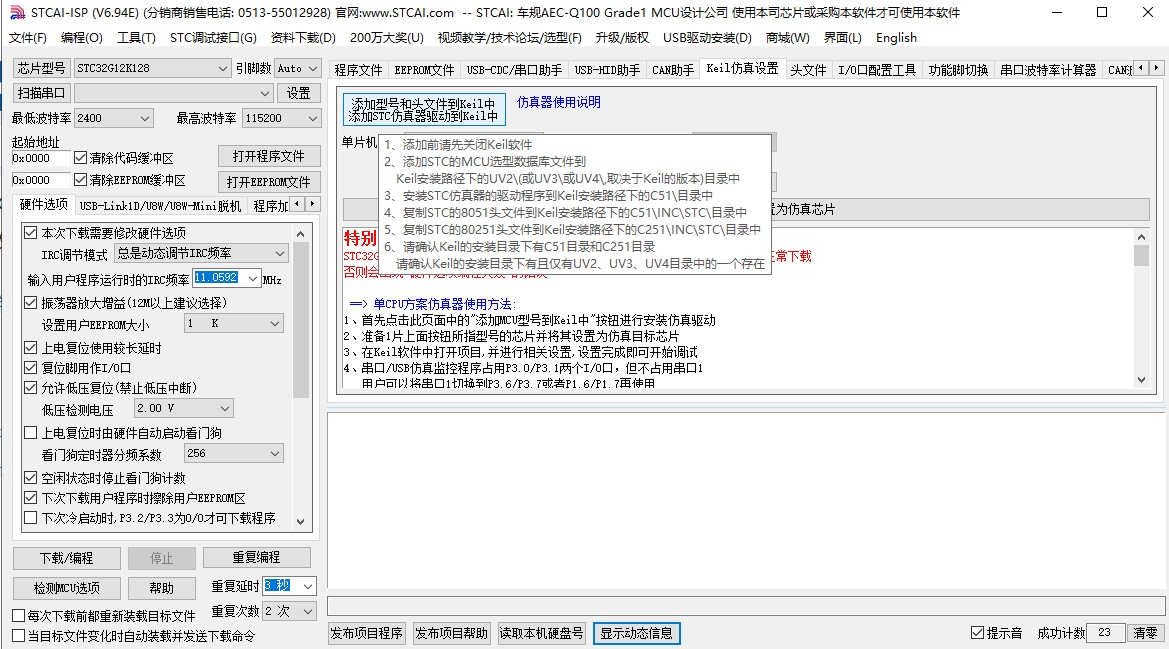The image size is (1169, 649).
Task: Click the STCAI-ISP app icon in title bar
Action: [16, 13]
